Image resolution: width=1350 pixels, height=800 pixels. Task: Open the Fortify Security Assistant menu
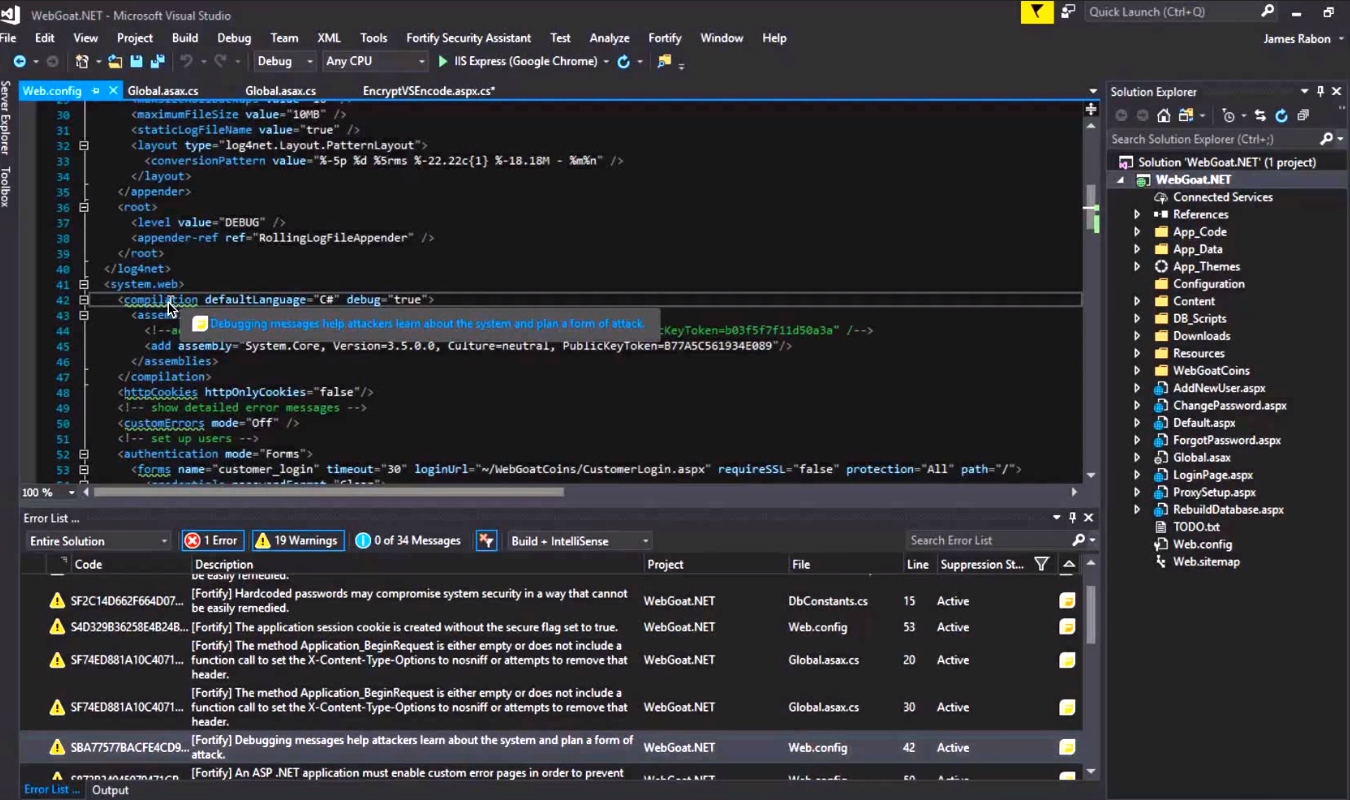pos(469,38)
